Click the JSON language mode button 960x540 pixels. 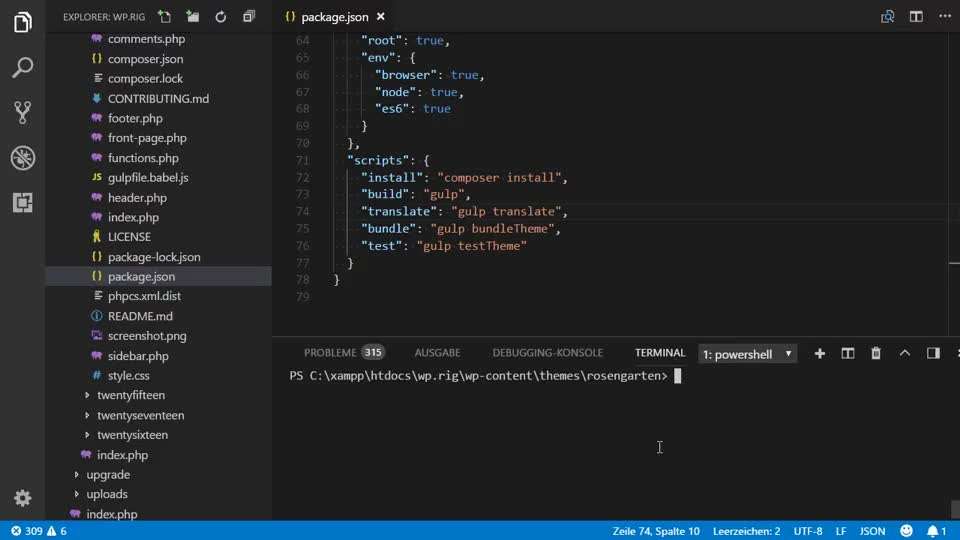pos(872,531)
